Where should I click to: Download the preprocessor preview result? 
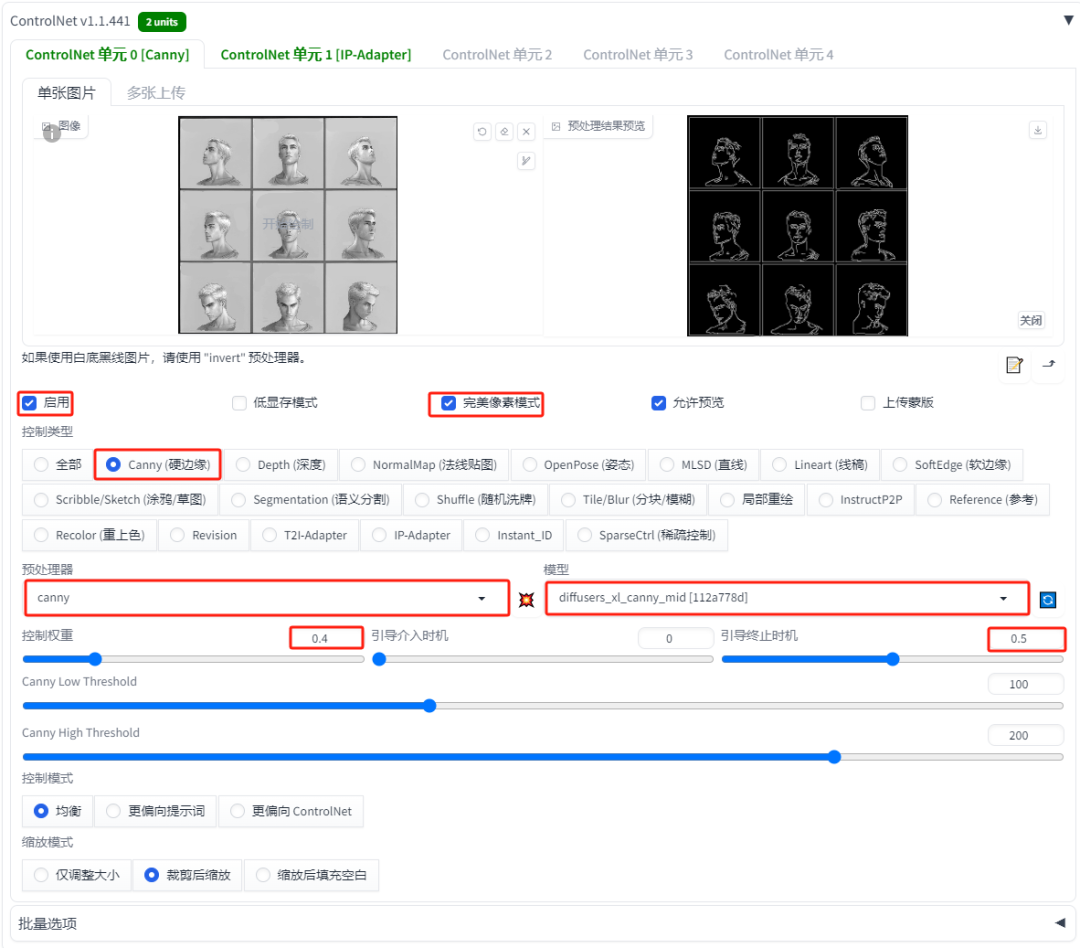click(x=1038, y=130)
